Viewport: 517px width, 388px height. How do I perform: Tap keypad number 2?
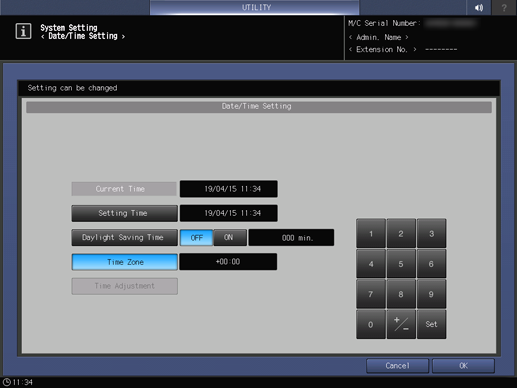click(x=401, y=233)
